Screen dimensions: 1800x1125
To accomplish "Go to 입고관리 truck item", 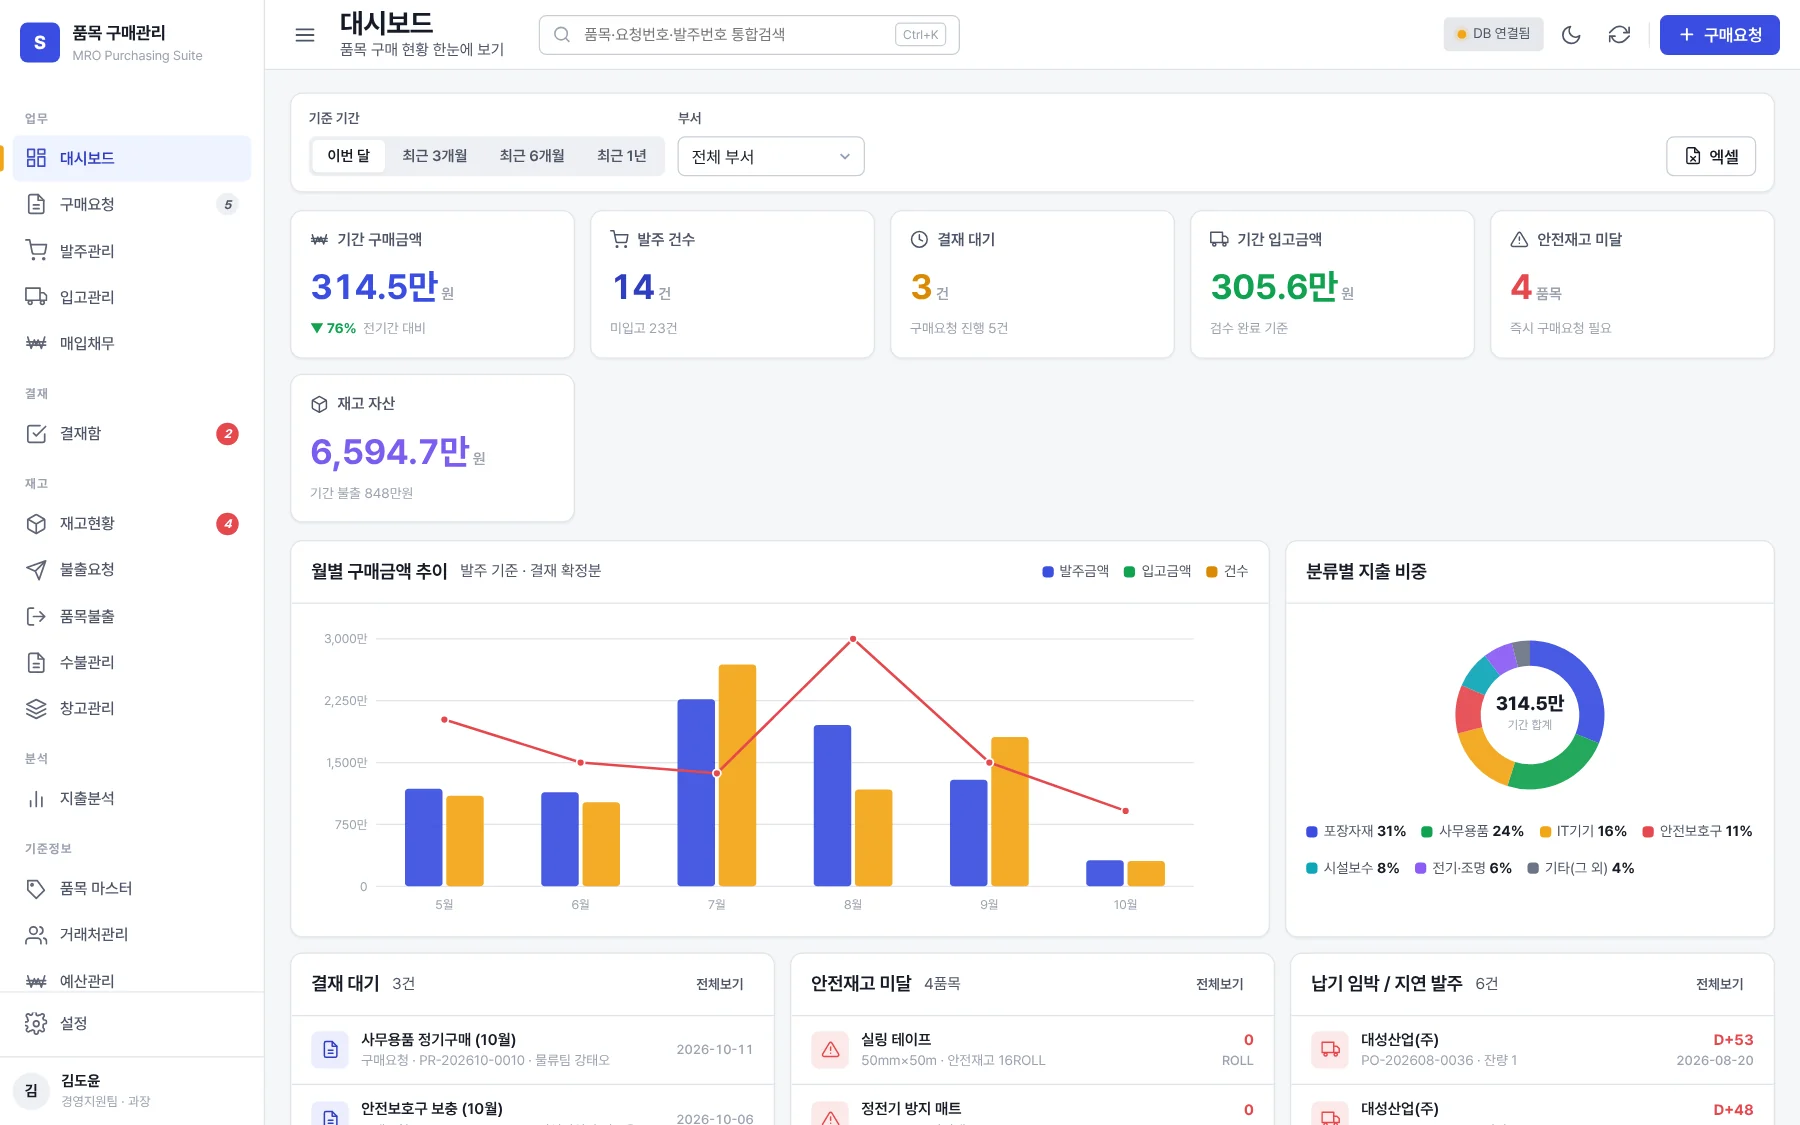I will point(132,296).
